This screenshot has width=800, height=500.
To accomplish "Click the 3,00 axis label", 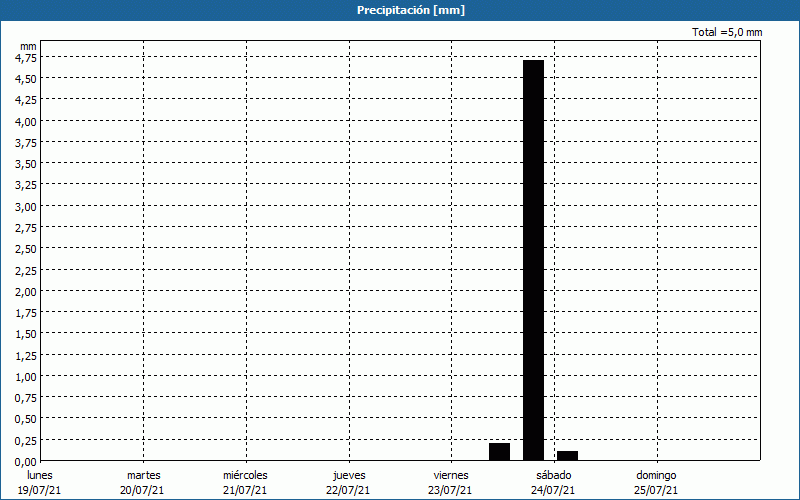I will tap(26, 207).
